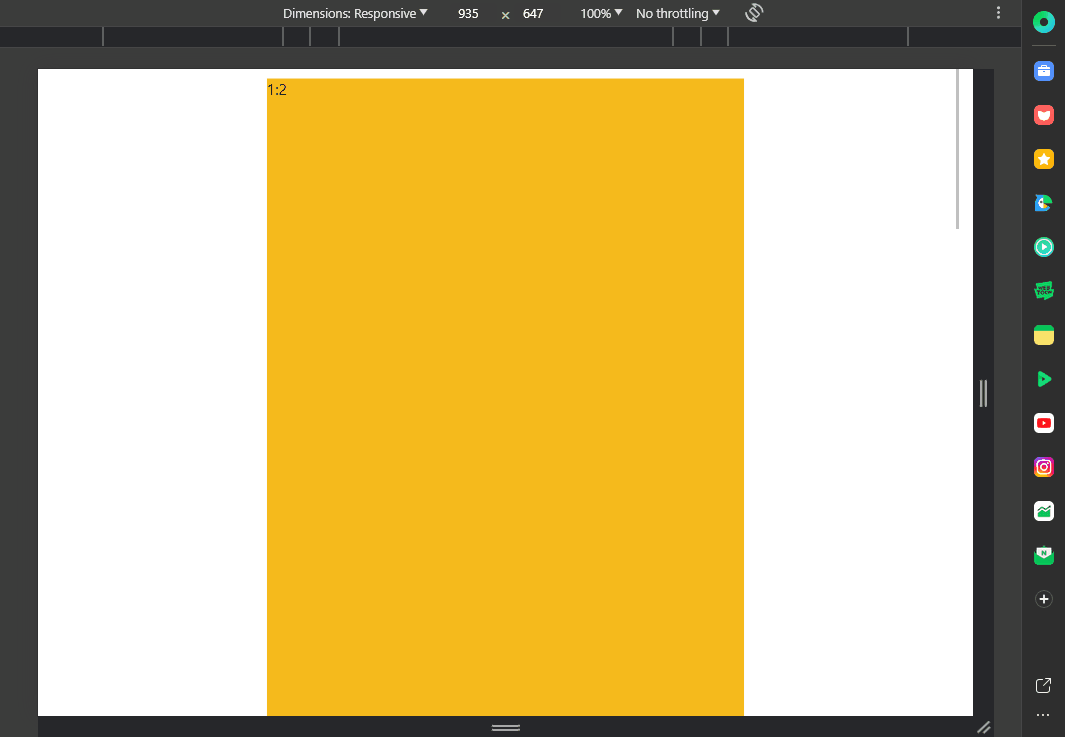Add a new sidebar app with plus

1043,599
